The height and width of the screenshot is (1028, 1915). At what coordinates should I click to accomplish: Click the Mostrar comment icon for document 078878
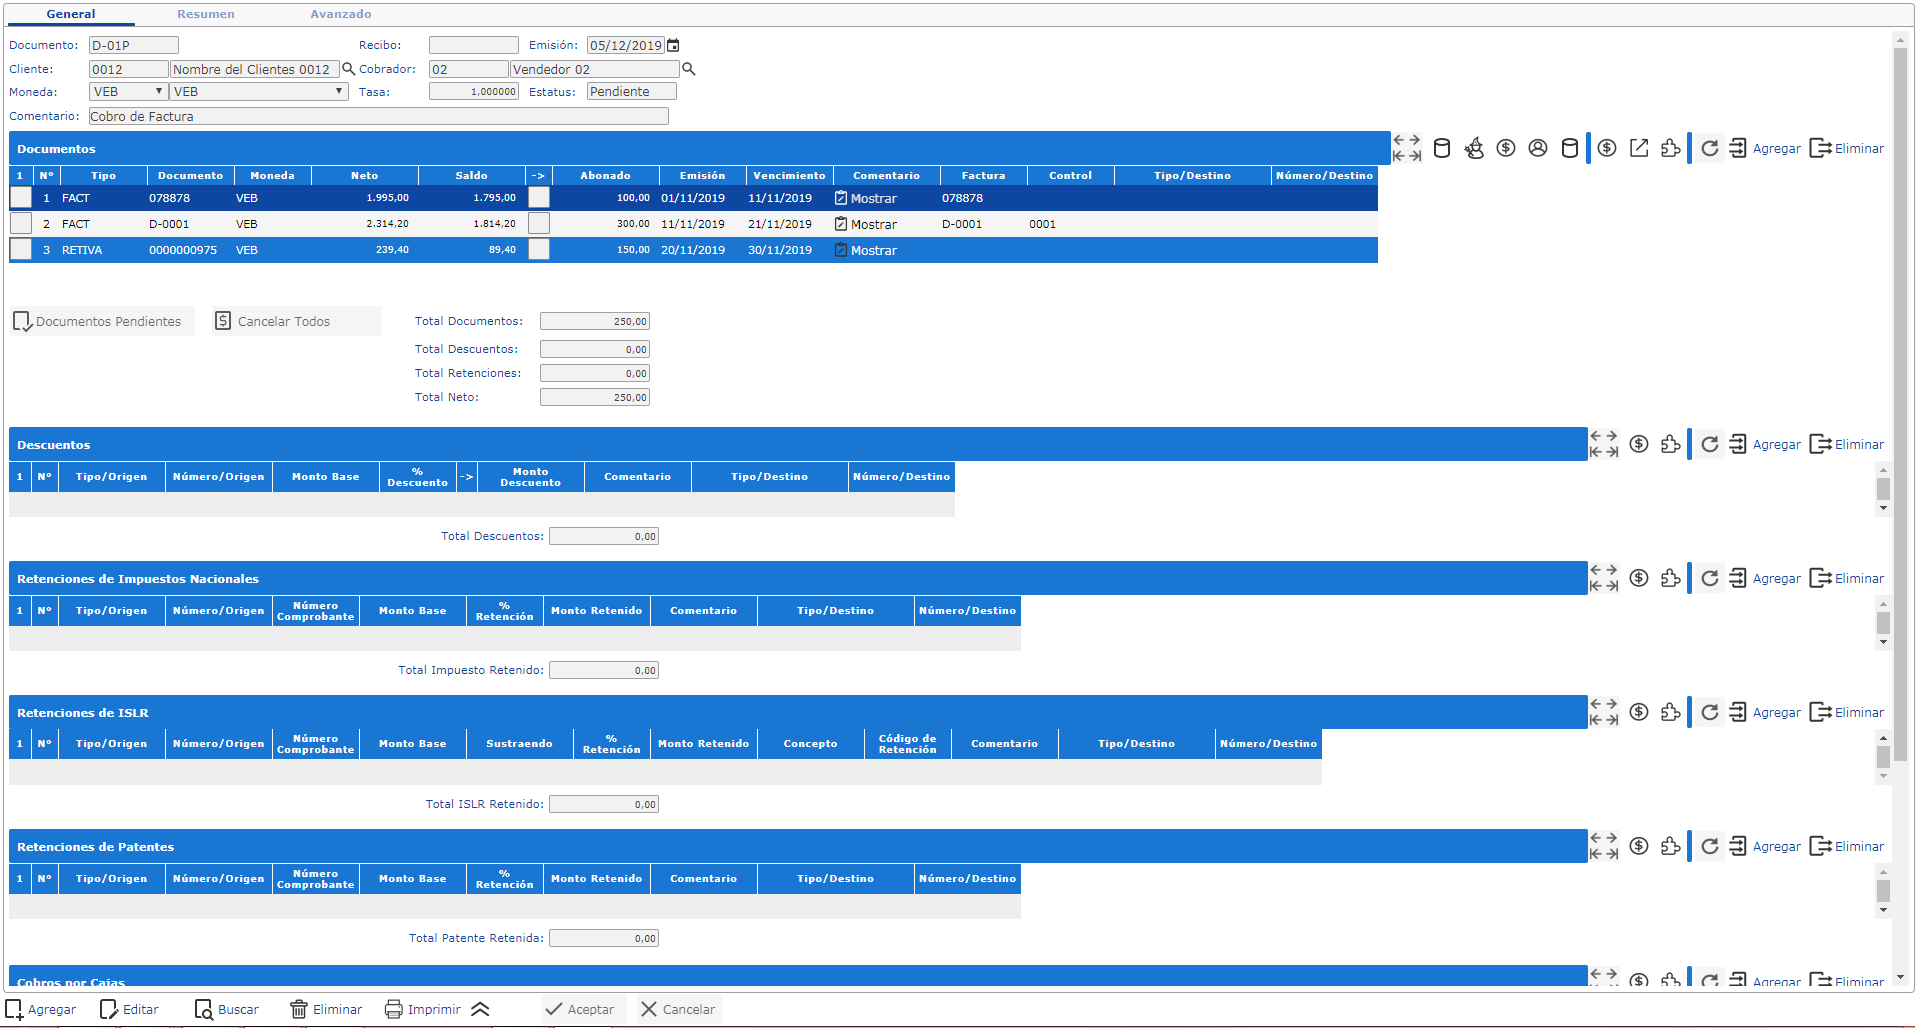[x=841, y=198]
